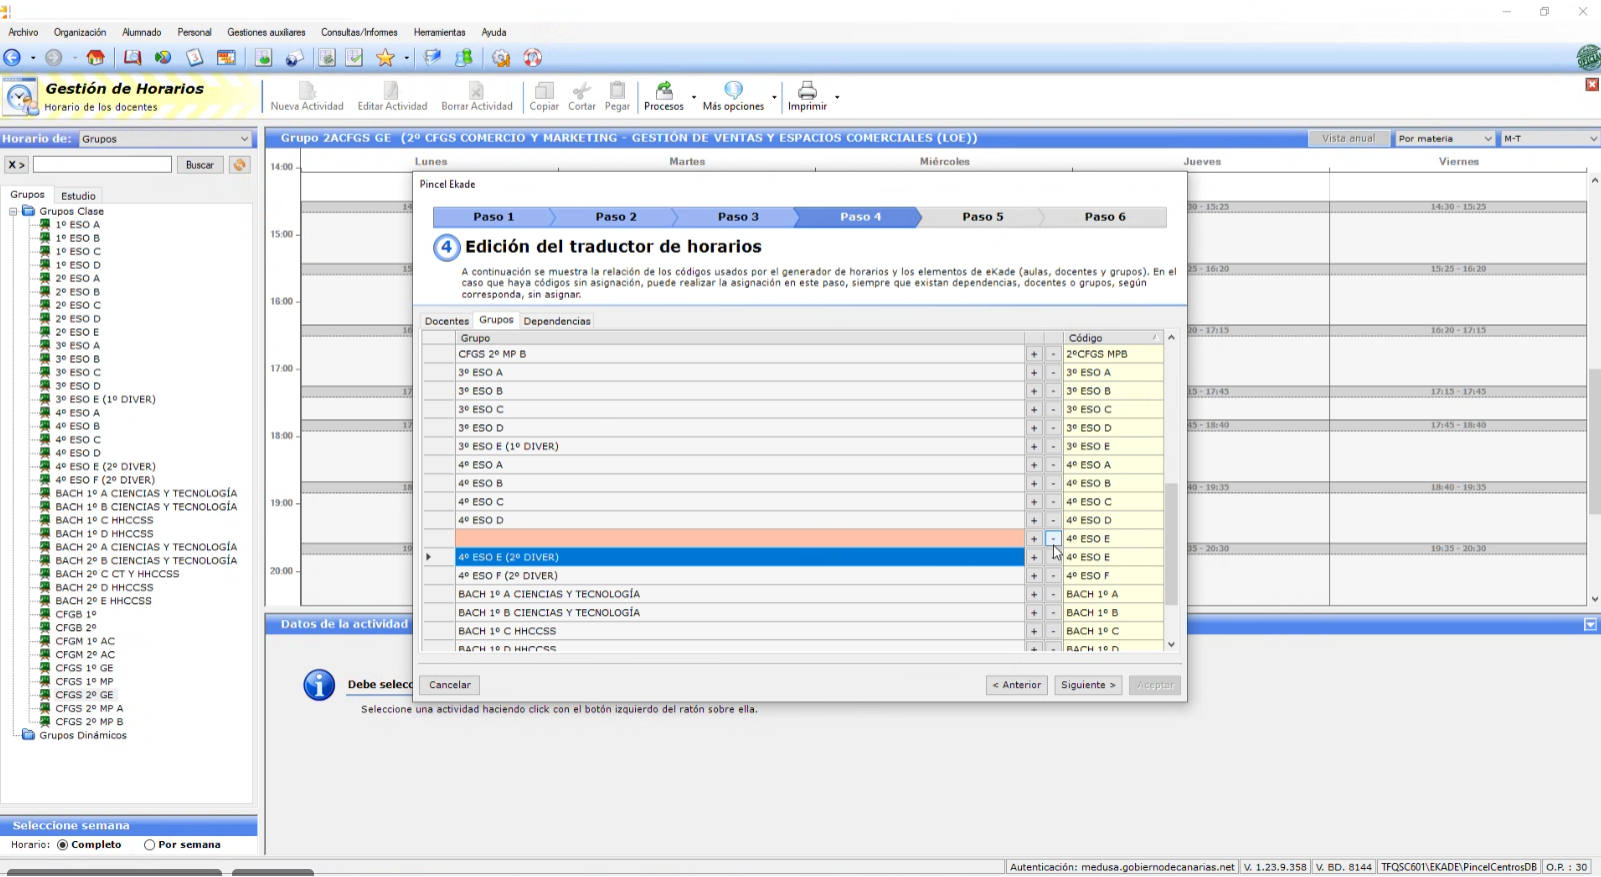Viewport: 1601px width, 877px height.
Task: Switch to the Estudio tab in the left panel
Action: [78, 196]
